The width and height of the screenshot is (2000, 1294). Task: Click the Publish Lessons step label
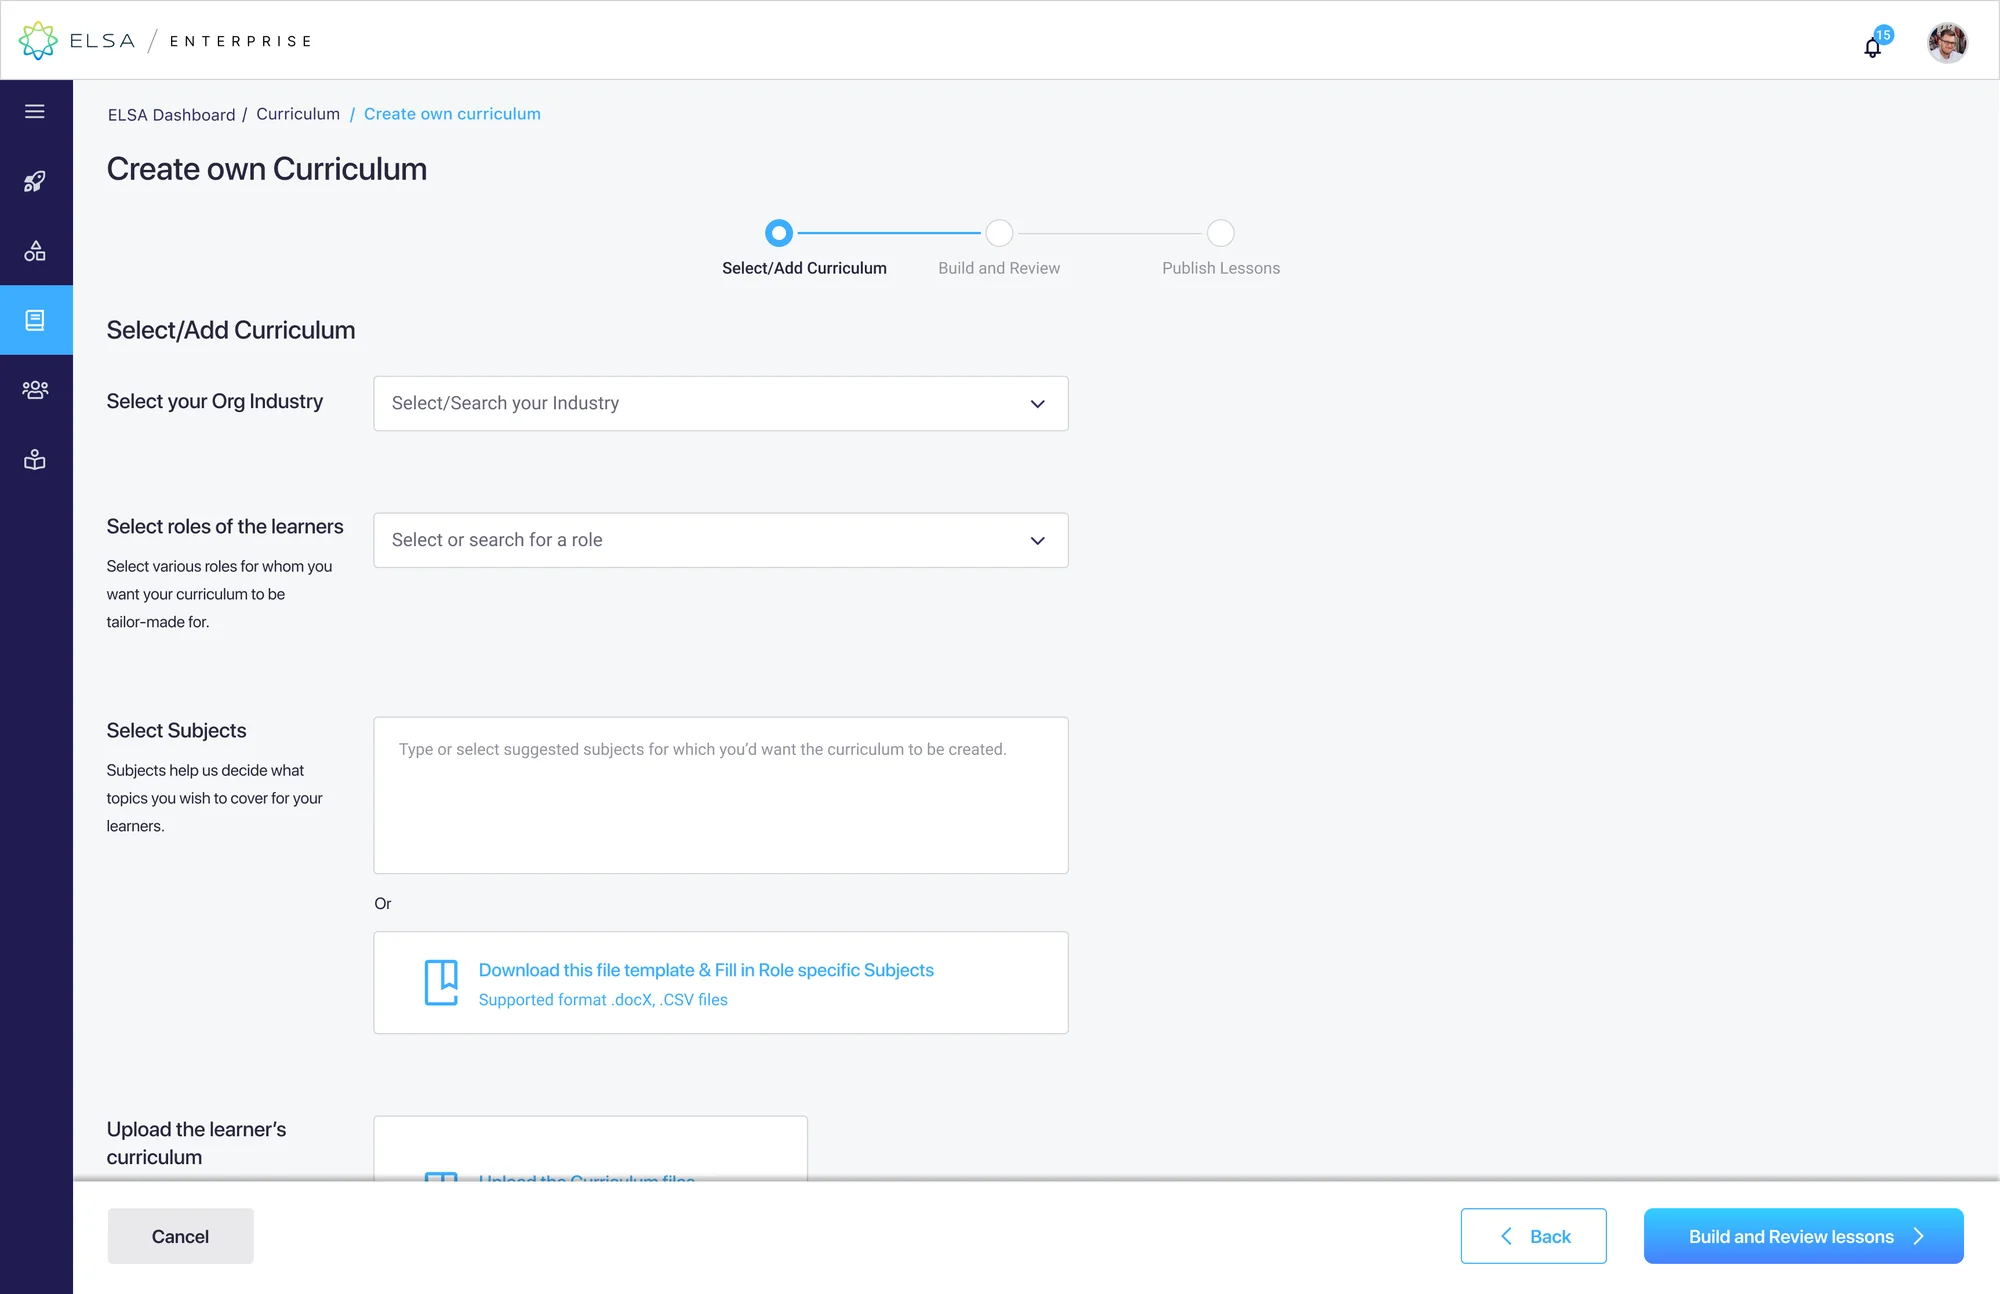point(1220,268)
